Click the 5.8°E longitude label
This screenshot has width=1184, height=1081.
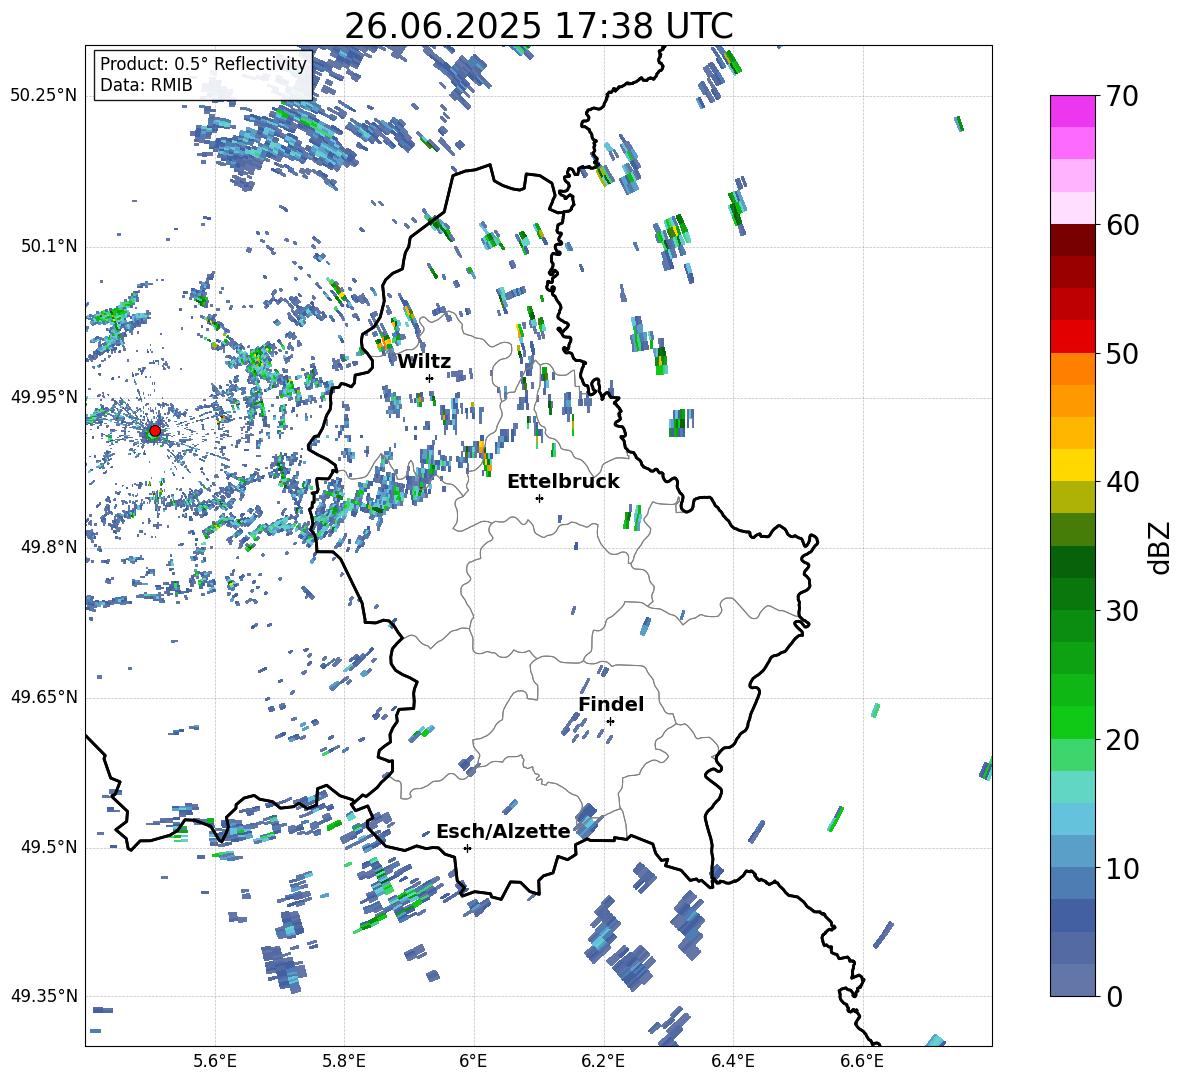click(344, 1061)
